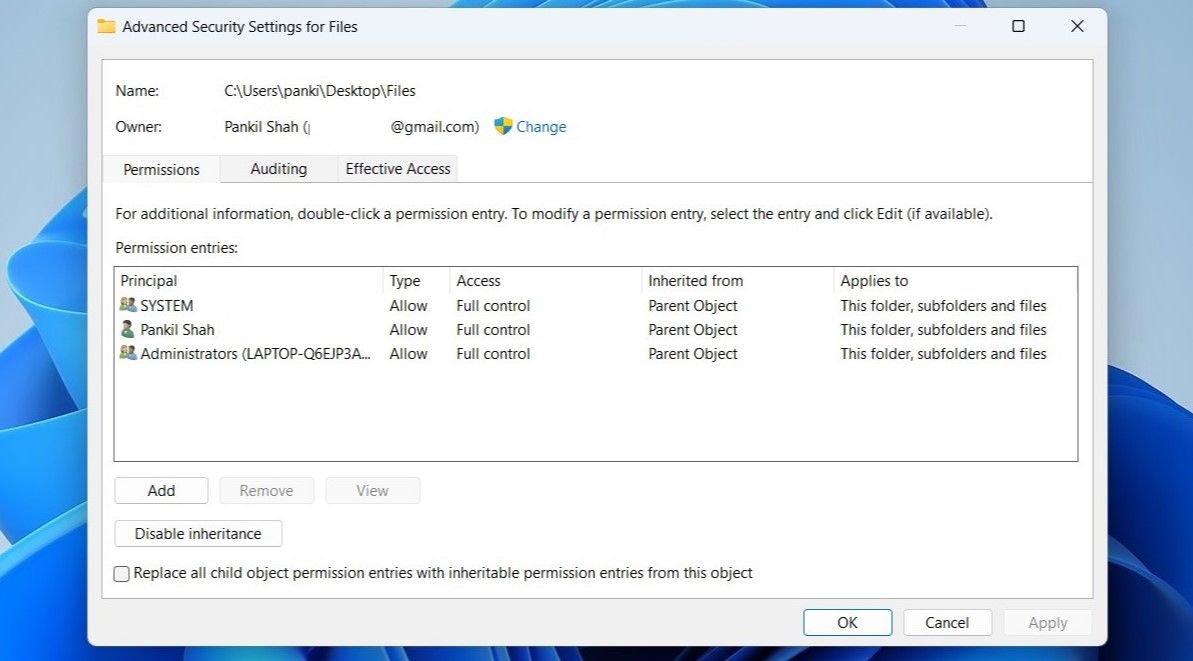This screenshot has width=1193, height=661.
Task: Dismiss the dialog with Cancel
Action: [947, 621]
